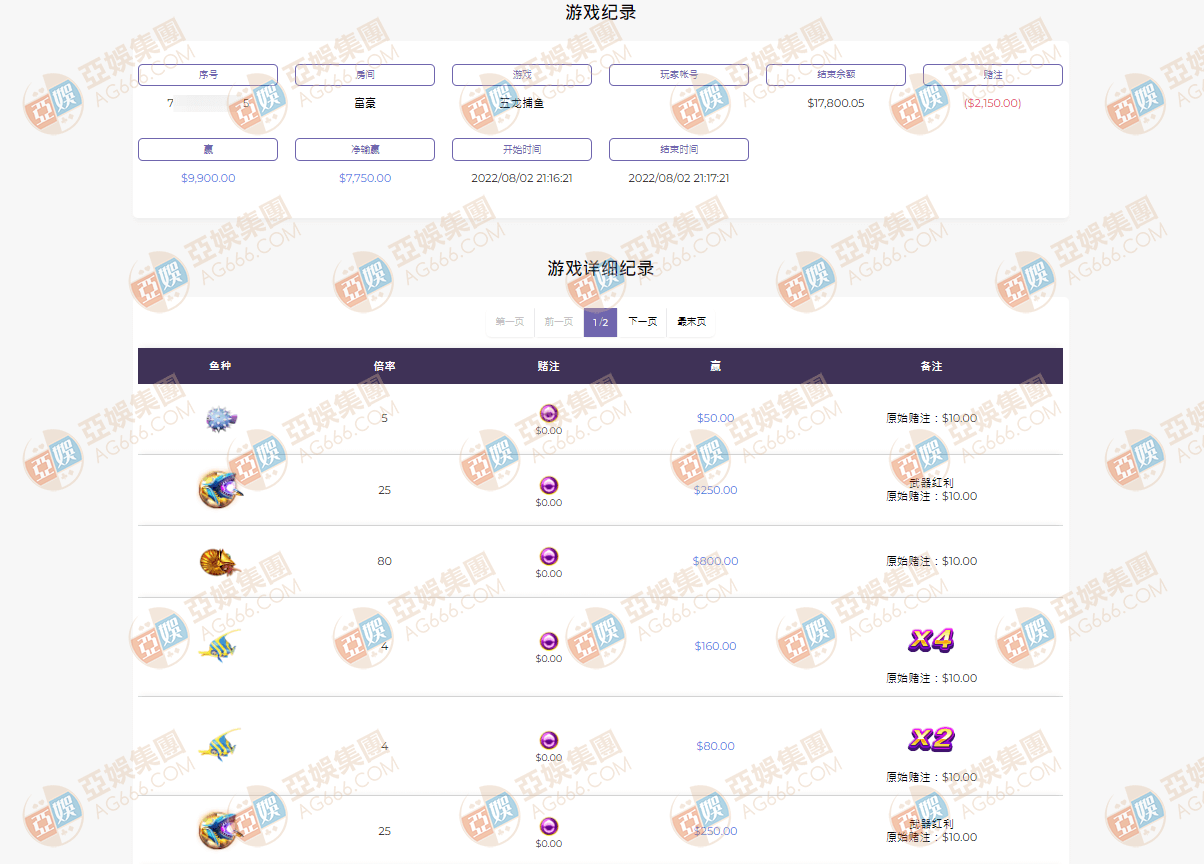Click the purple coin icon in the $800.00 row

point(548,556)
